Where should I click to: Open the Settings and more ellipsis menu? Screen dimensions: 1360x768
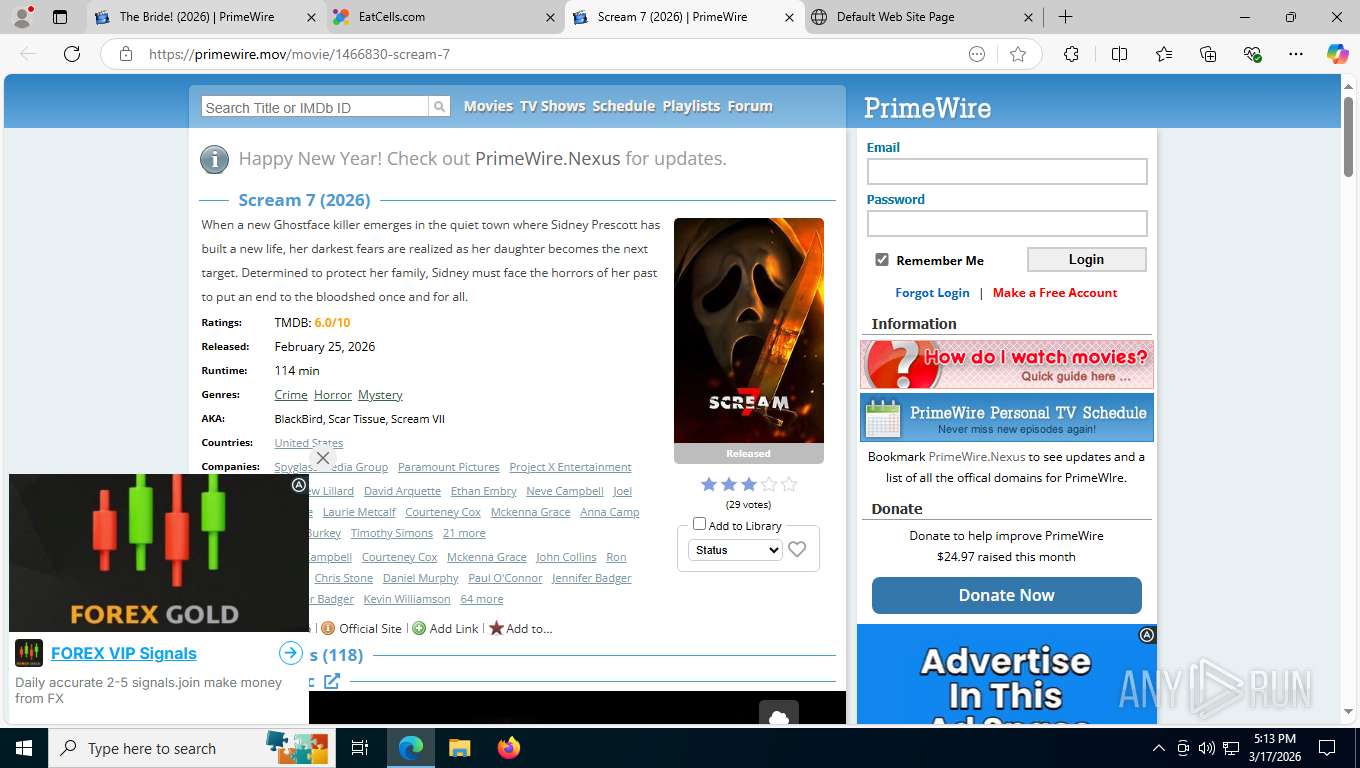click(x=1296, y=54)
